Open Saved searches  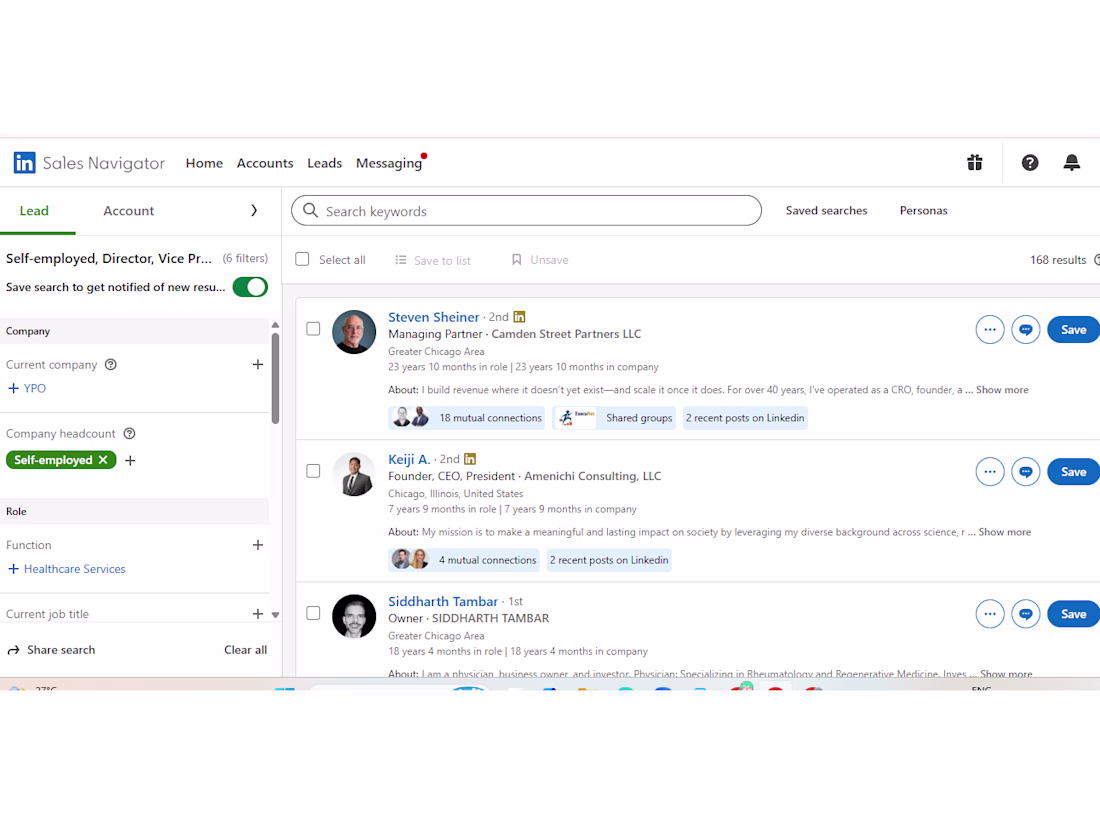click(x=826, y=210)
